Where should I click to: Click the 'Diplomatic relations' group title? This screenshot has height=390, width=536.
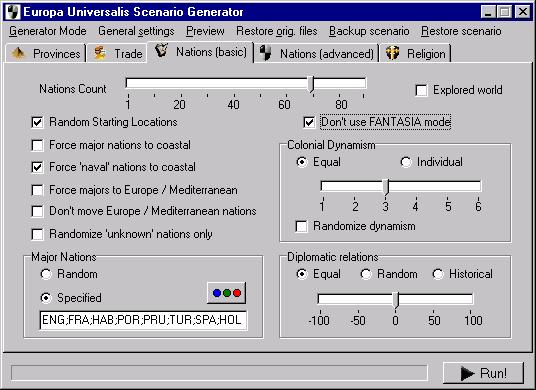tap(333, 257)
